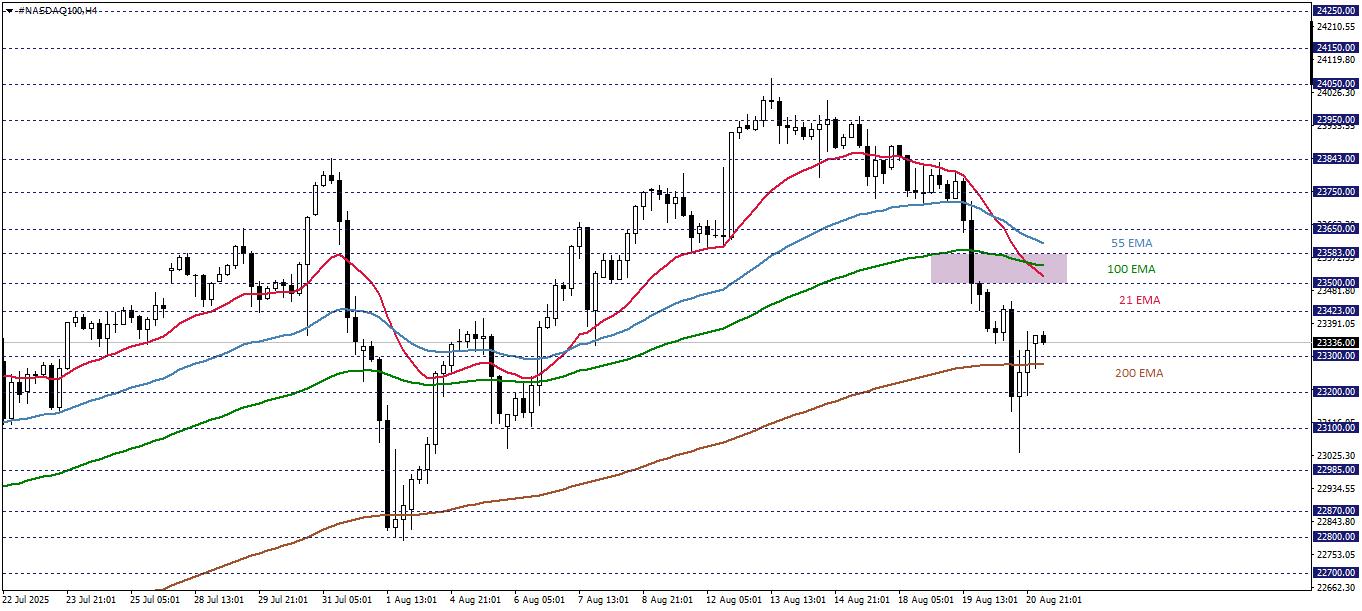The height and width of the screenshot is (611, 1362).
Task: Click the 23843.00 level price tag
Action: click(1335, 158)
